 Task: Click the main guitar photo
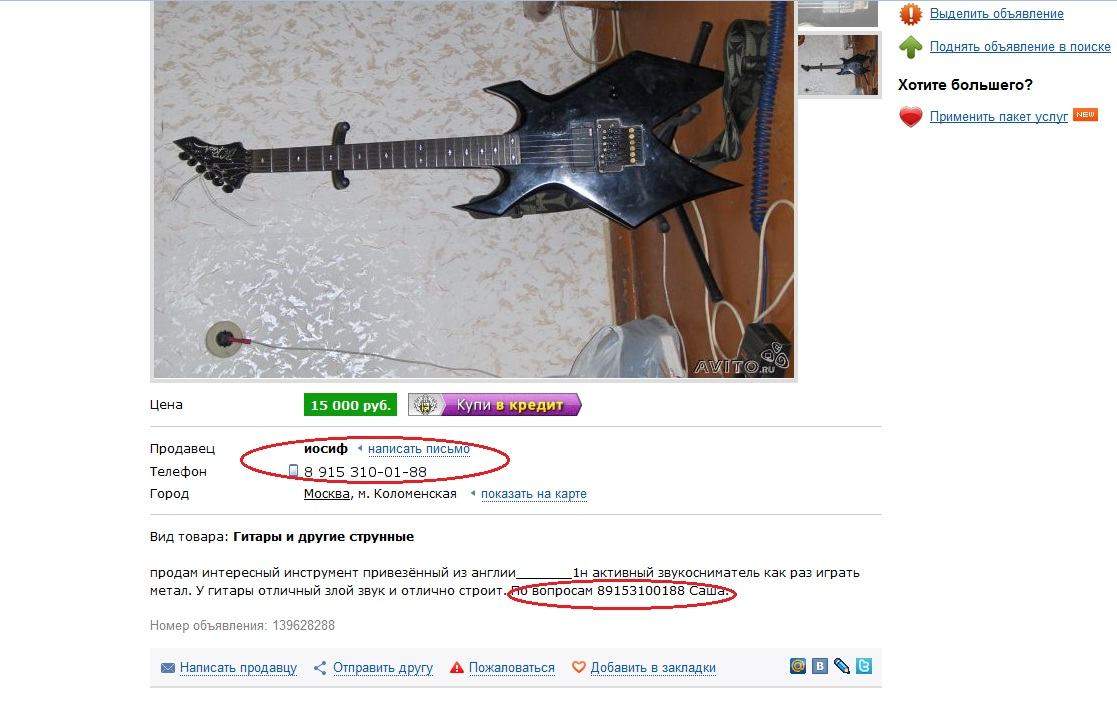[x=474, y=189]
